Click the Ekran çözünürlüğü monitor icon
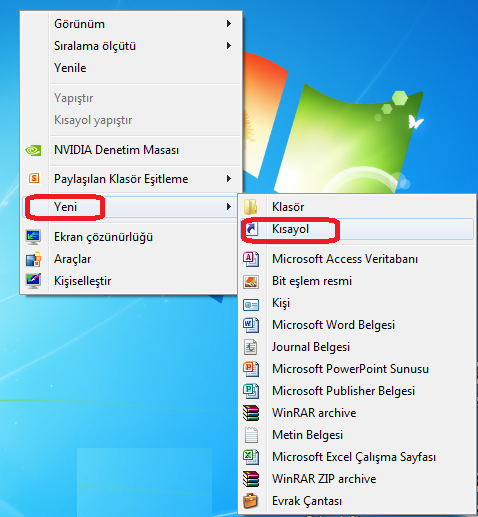Image resolution: width=478 pixels, height=517 pixels. [x=33, y=237]
